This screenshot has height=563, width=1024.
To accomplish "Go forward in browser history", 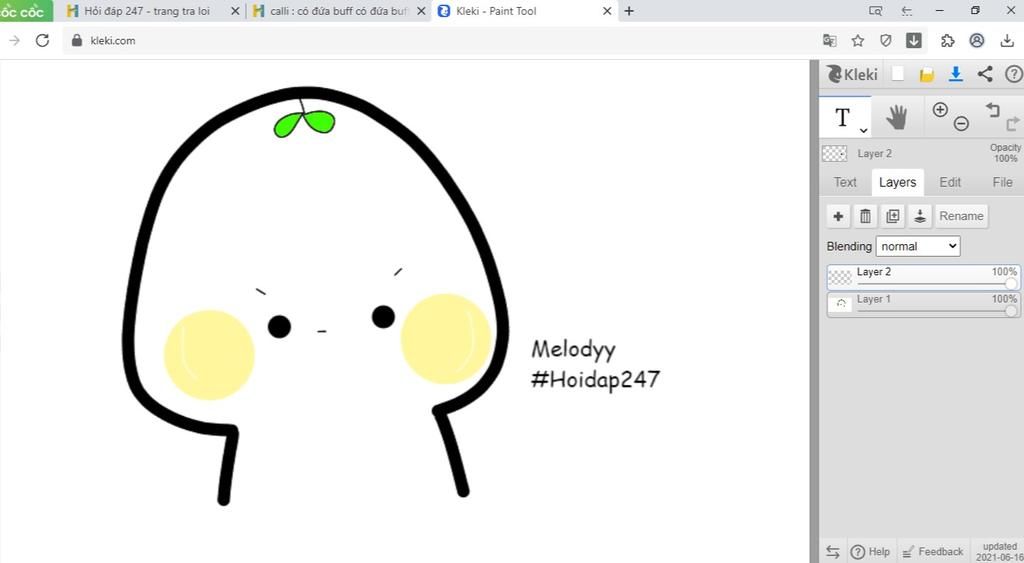I will (14, 40).
